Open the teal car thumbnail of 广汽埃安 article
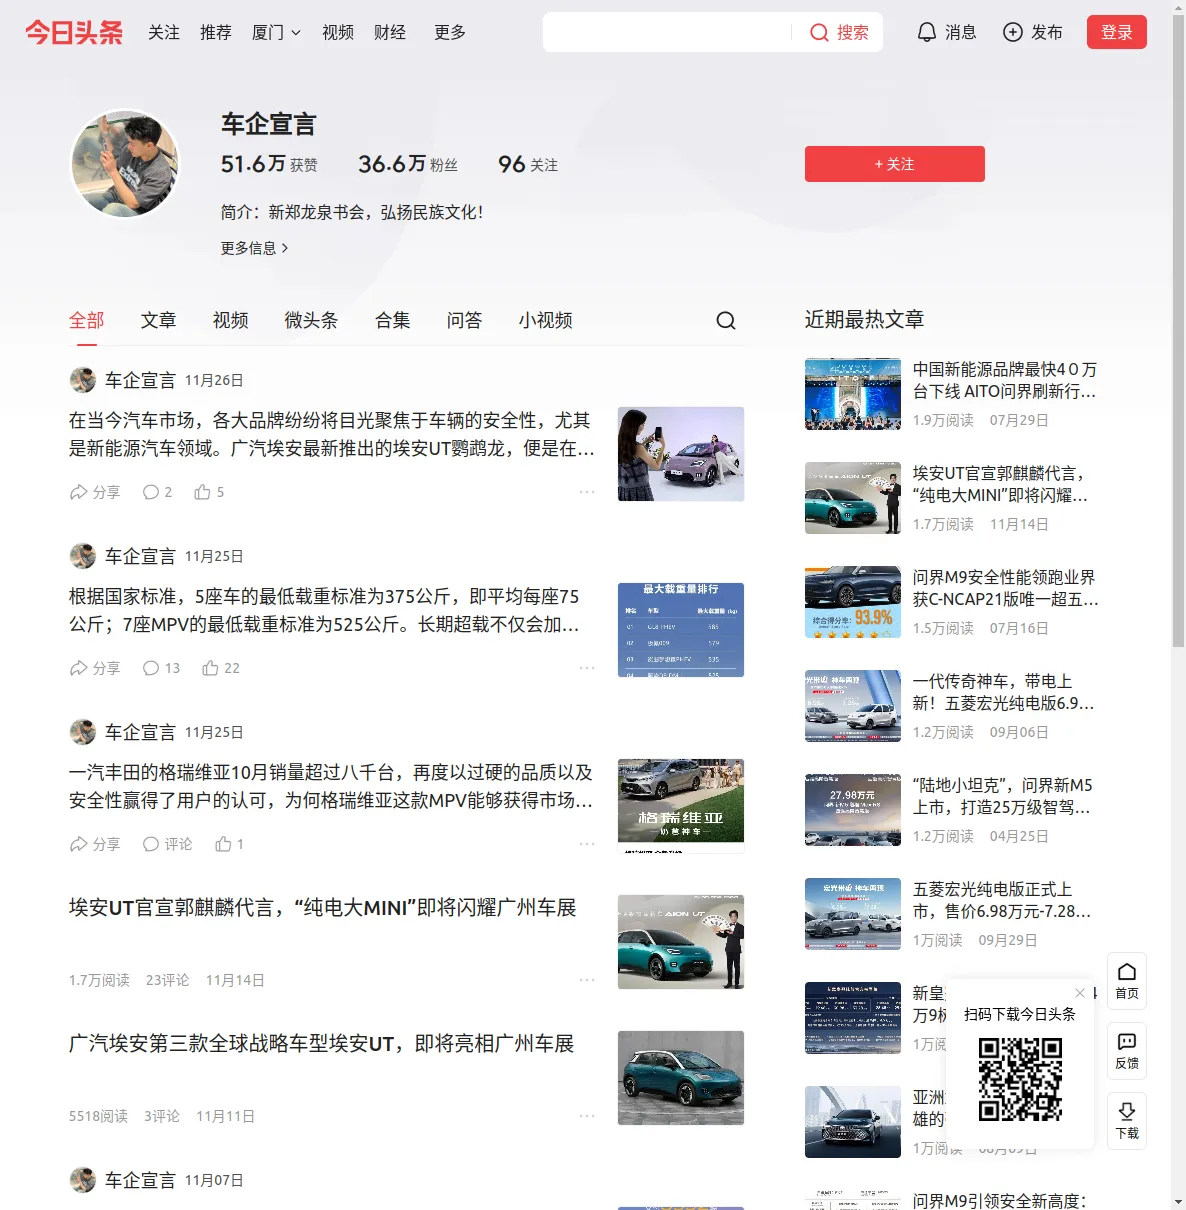This screenshot has width=1186, height=1210. click(x=681, y=1078)
